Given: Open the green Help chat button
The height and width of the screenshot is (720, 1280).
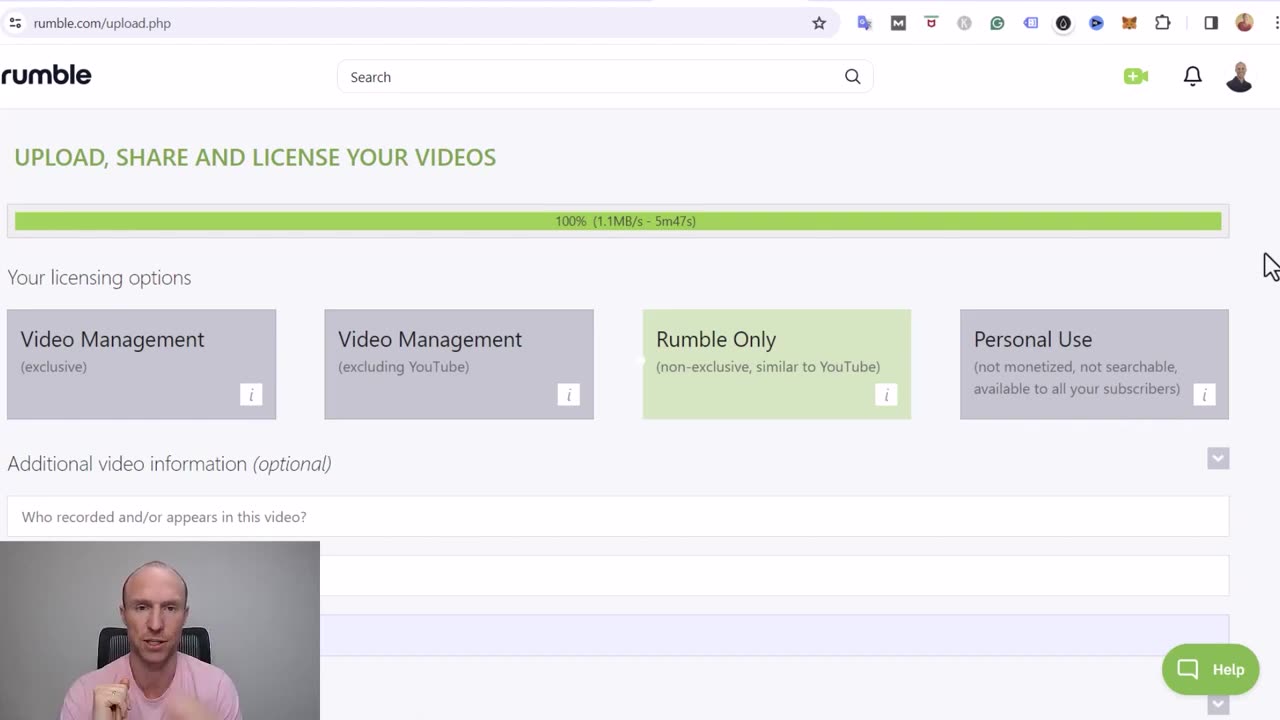Looking at the screenshot, I should tap(1210, 669).
